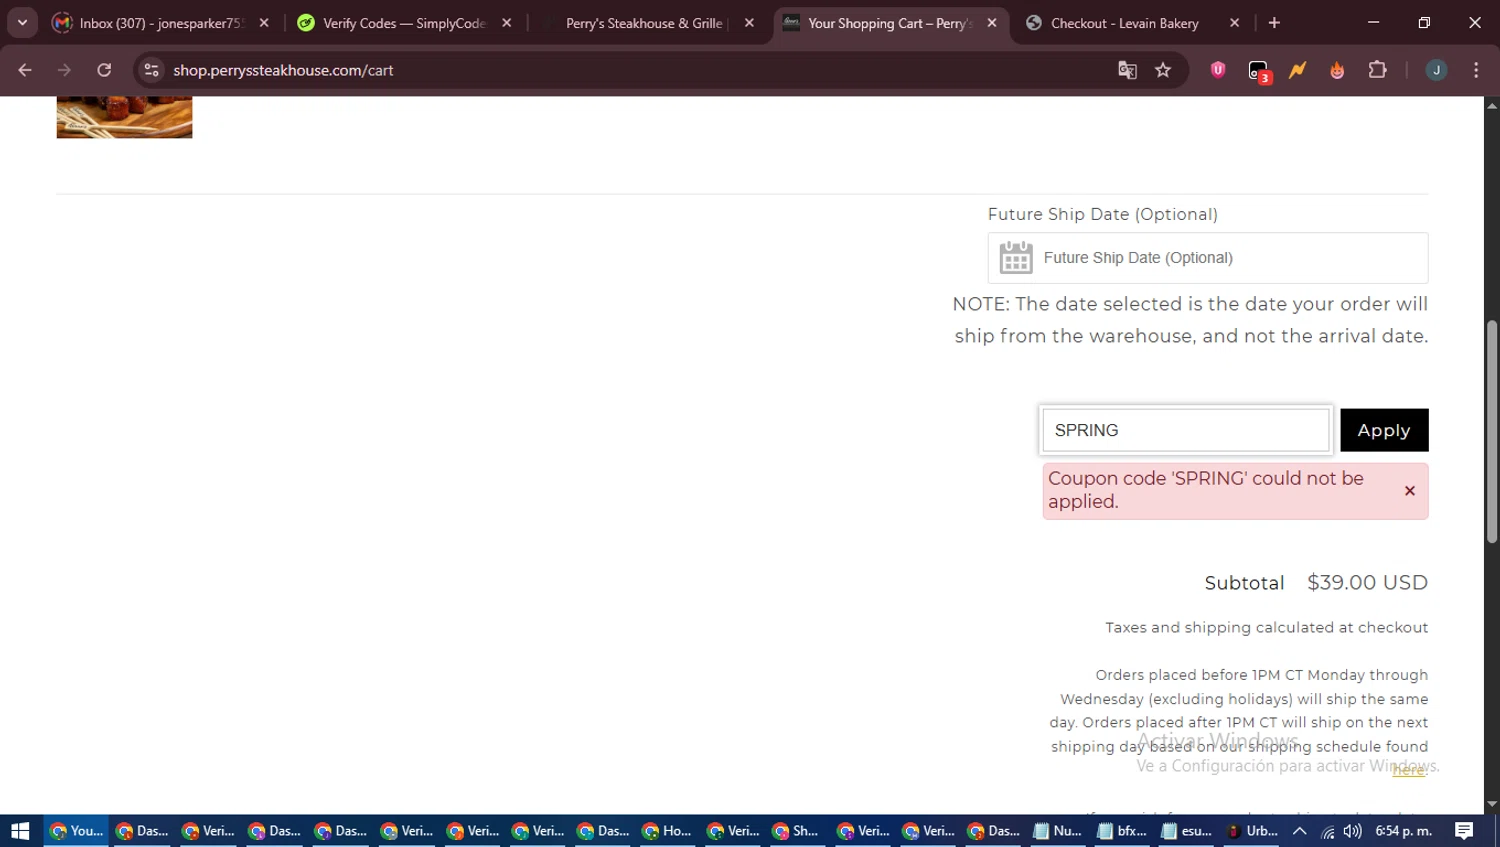
Task: Click the calendar icon for Future Ship Date
Action: coord(1015,258)
